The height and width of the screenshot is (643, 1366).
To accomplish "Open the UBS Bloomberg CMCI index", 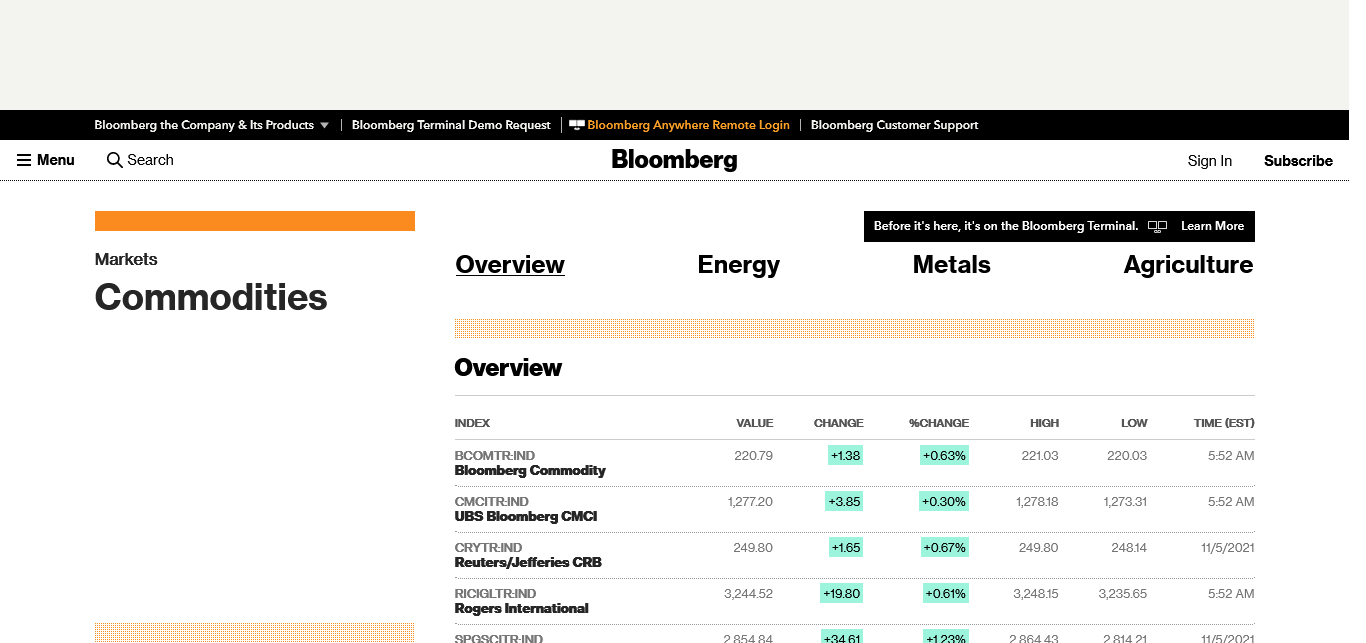I will click(x=525, y=516).
